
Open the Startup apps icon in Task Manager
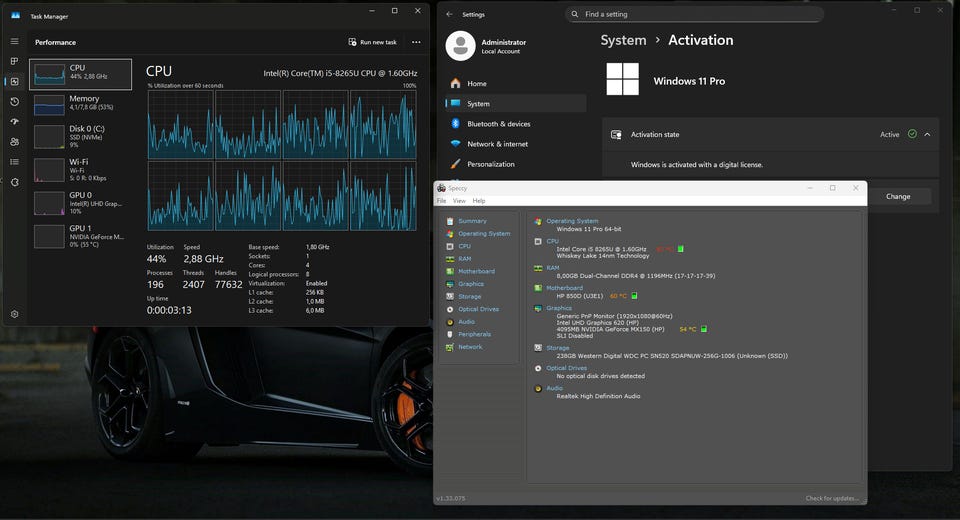point(15,121)
